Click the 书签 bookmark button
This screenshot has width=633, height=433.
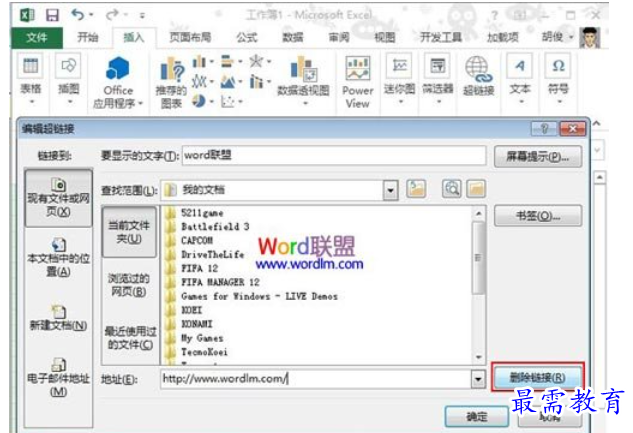pos(538,216)
